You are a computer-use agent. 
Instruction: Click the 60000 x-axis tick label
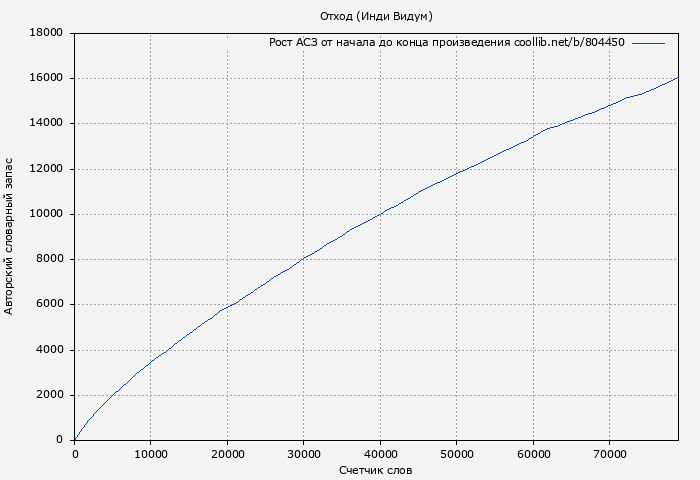click(x=532, y=453)
